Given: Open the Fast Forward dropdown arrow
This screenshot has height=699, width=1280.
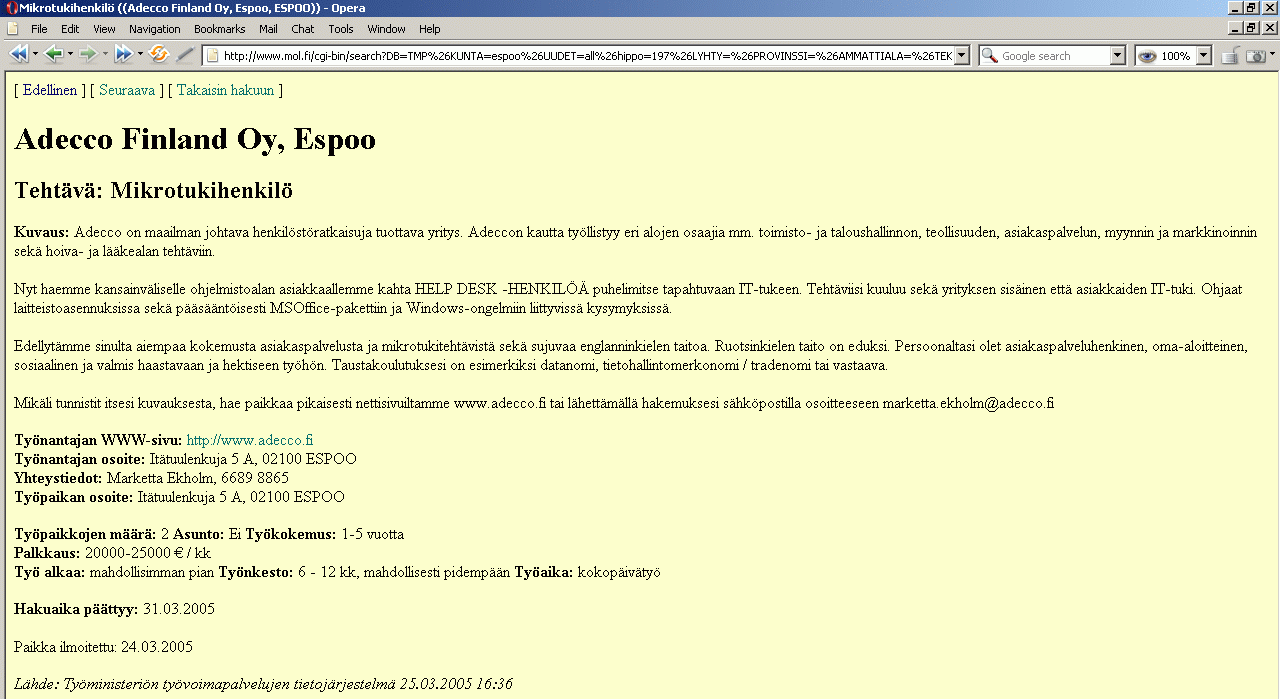Looking at the screenshot, I should point(140,55).
